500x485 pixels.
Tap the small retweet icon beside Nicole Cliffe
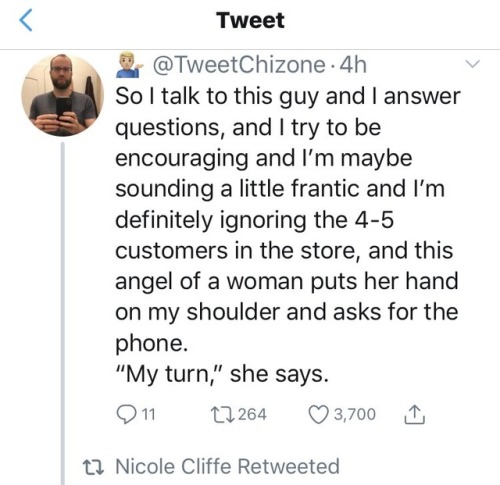pyautogui.click(x=93, y=467)
